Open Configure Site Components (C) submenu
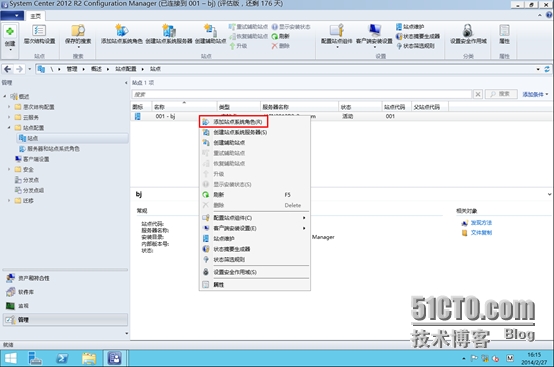 point(255,218)
